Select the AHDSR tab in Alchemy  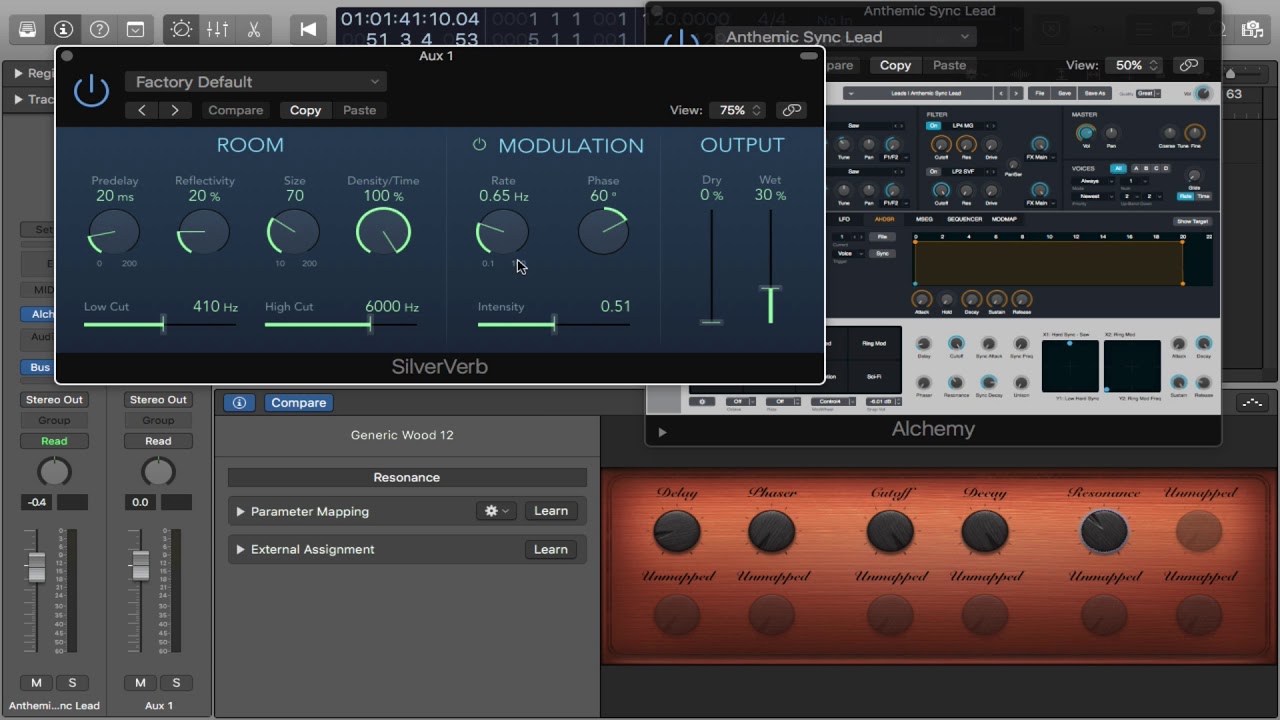point(884,219)
